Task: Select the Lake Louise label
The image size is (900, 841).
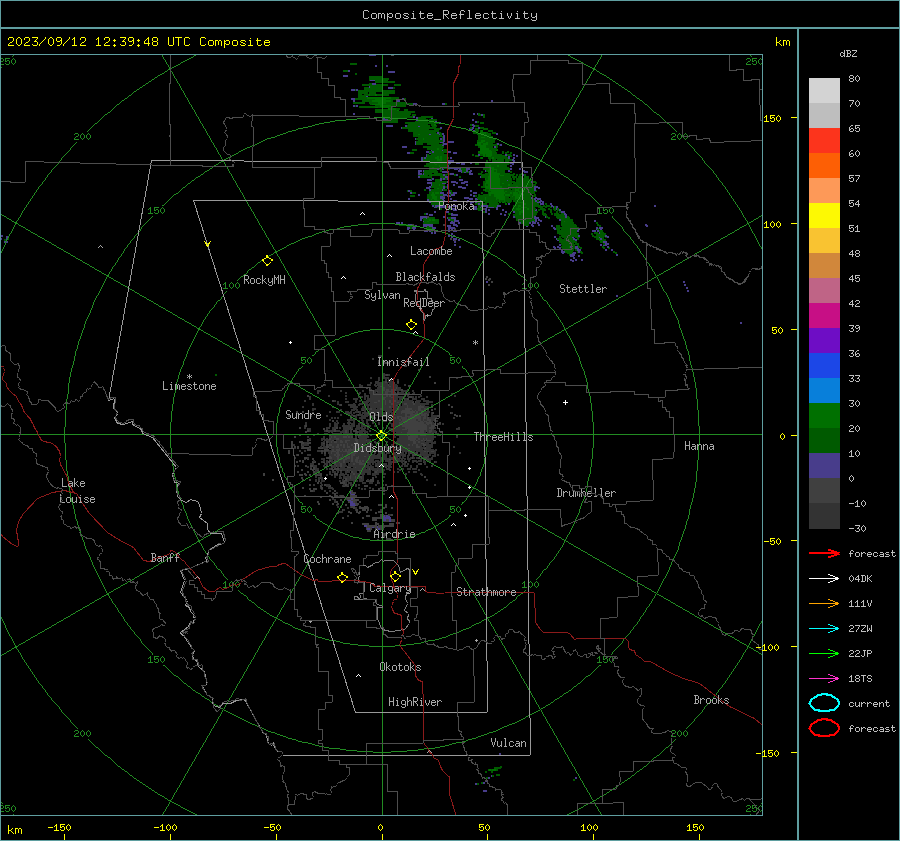Action: pyautogui.click(x=77, y=491)
